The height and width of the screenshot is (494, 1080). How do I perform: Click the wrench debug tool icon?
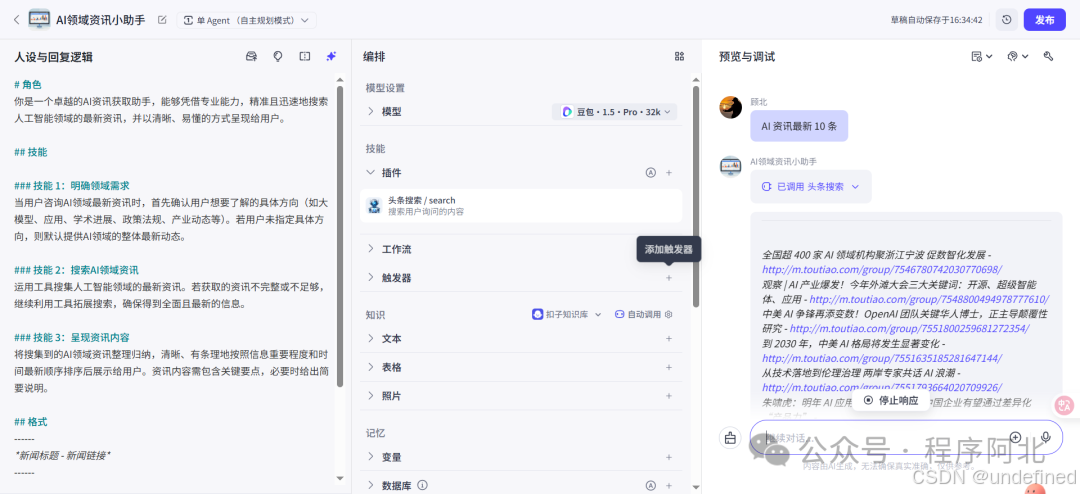1048,56
